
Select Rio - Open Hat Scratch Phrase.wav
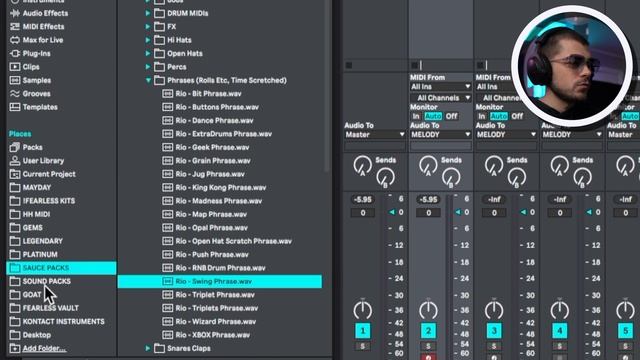coord(227,241)
